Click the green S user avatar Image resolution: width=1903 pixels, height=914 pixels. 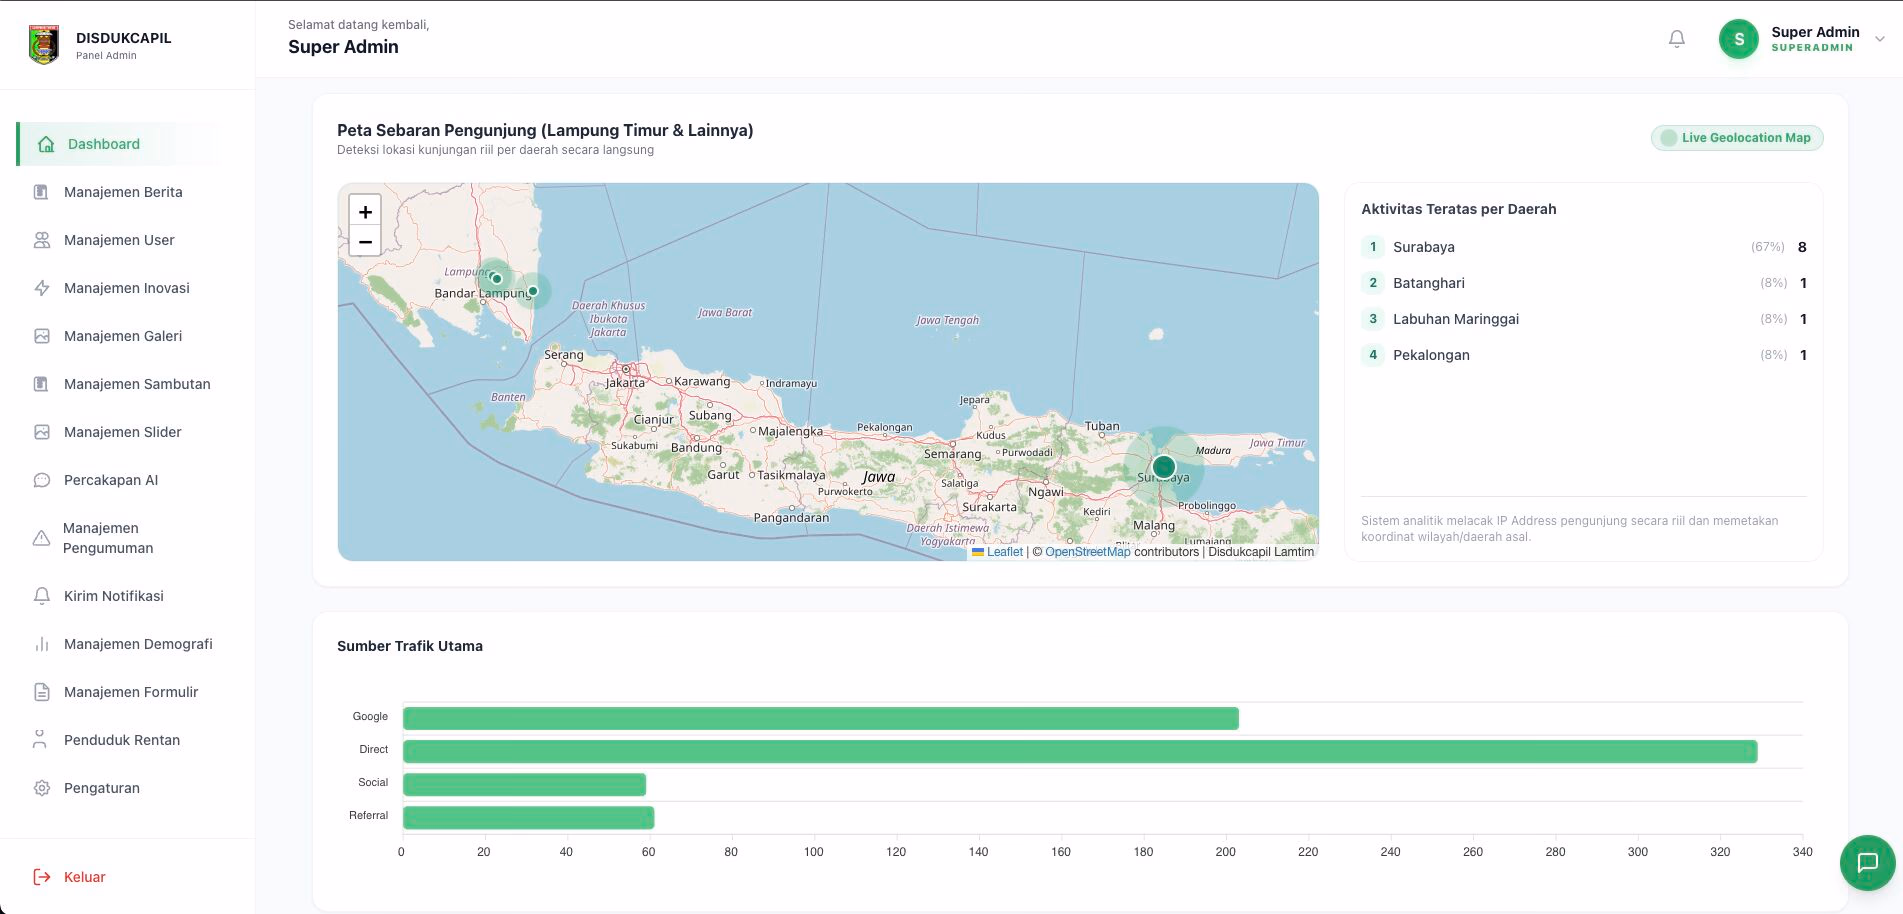pos(1739,39)
